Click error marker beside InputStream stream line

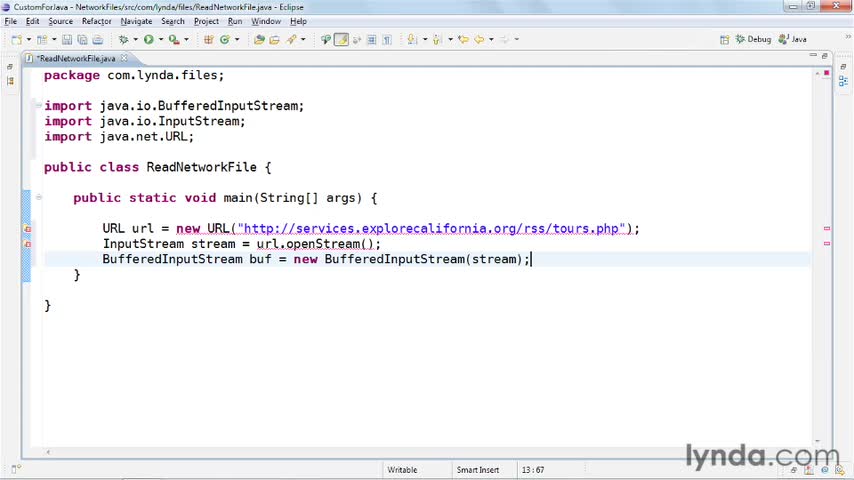pyautogui.click(x=27, y=244)
